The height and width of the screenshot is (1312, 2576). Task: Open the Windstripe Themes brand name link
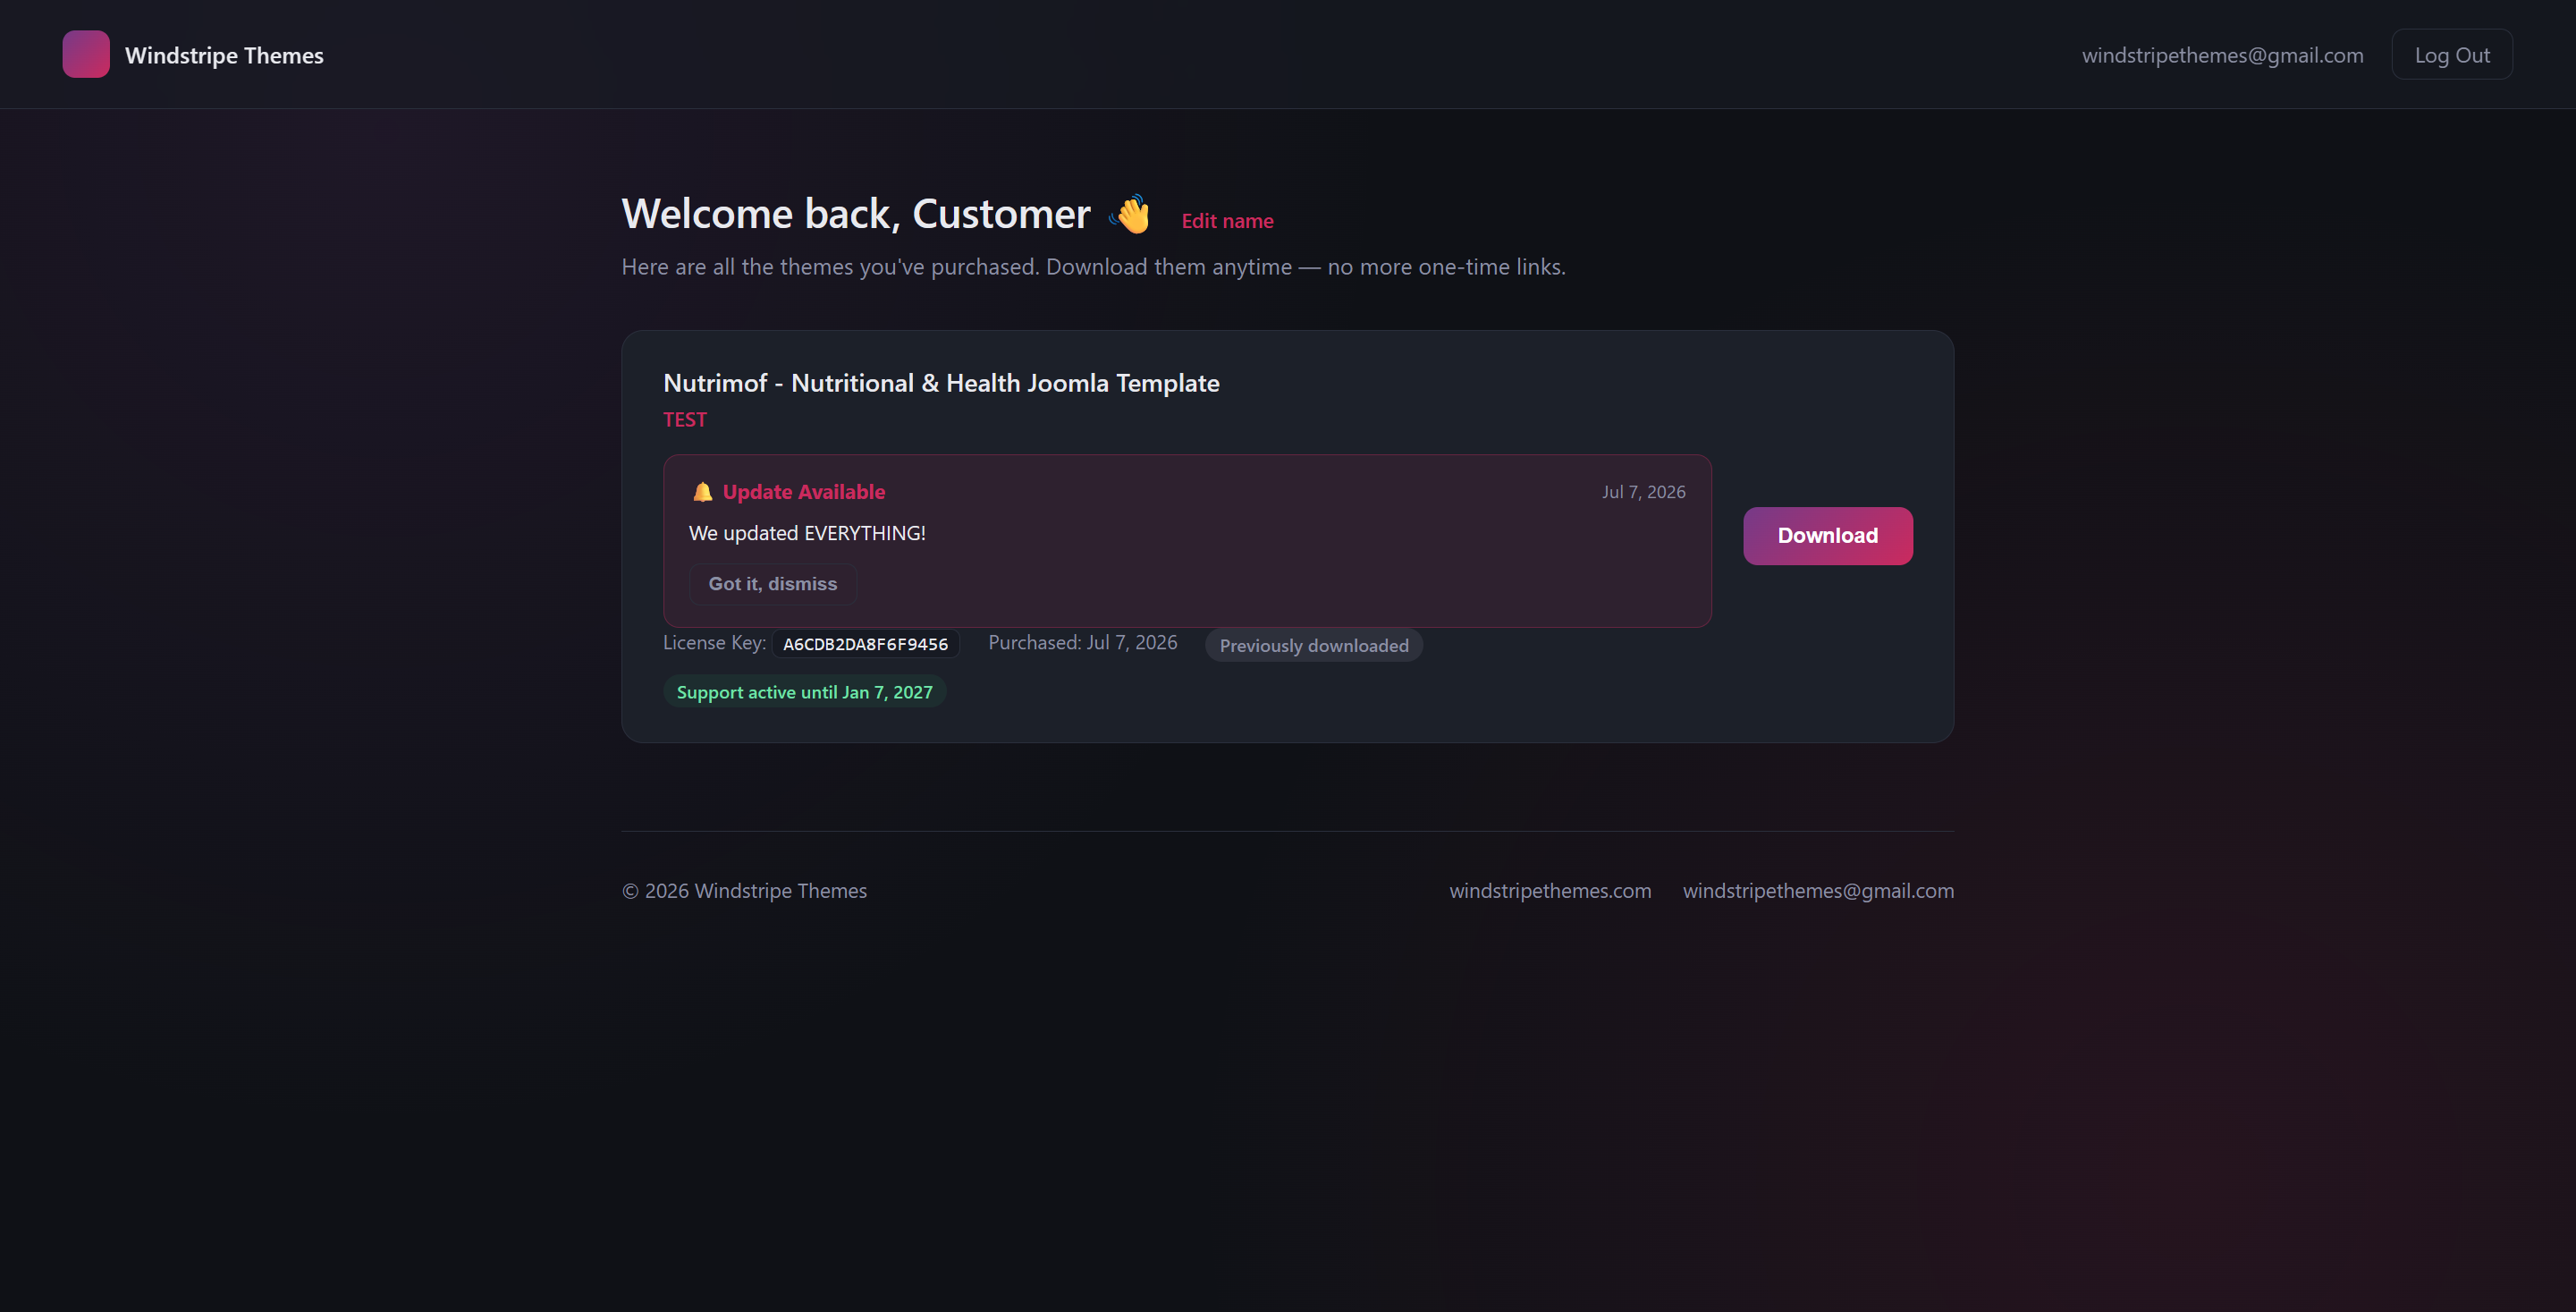pyautogui.click(x=224, y=55)
